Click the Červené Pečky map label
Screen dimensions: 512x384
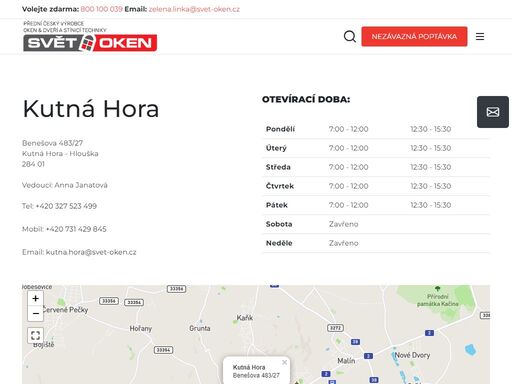point(66,310)
